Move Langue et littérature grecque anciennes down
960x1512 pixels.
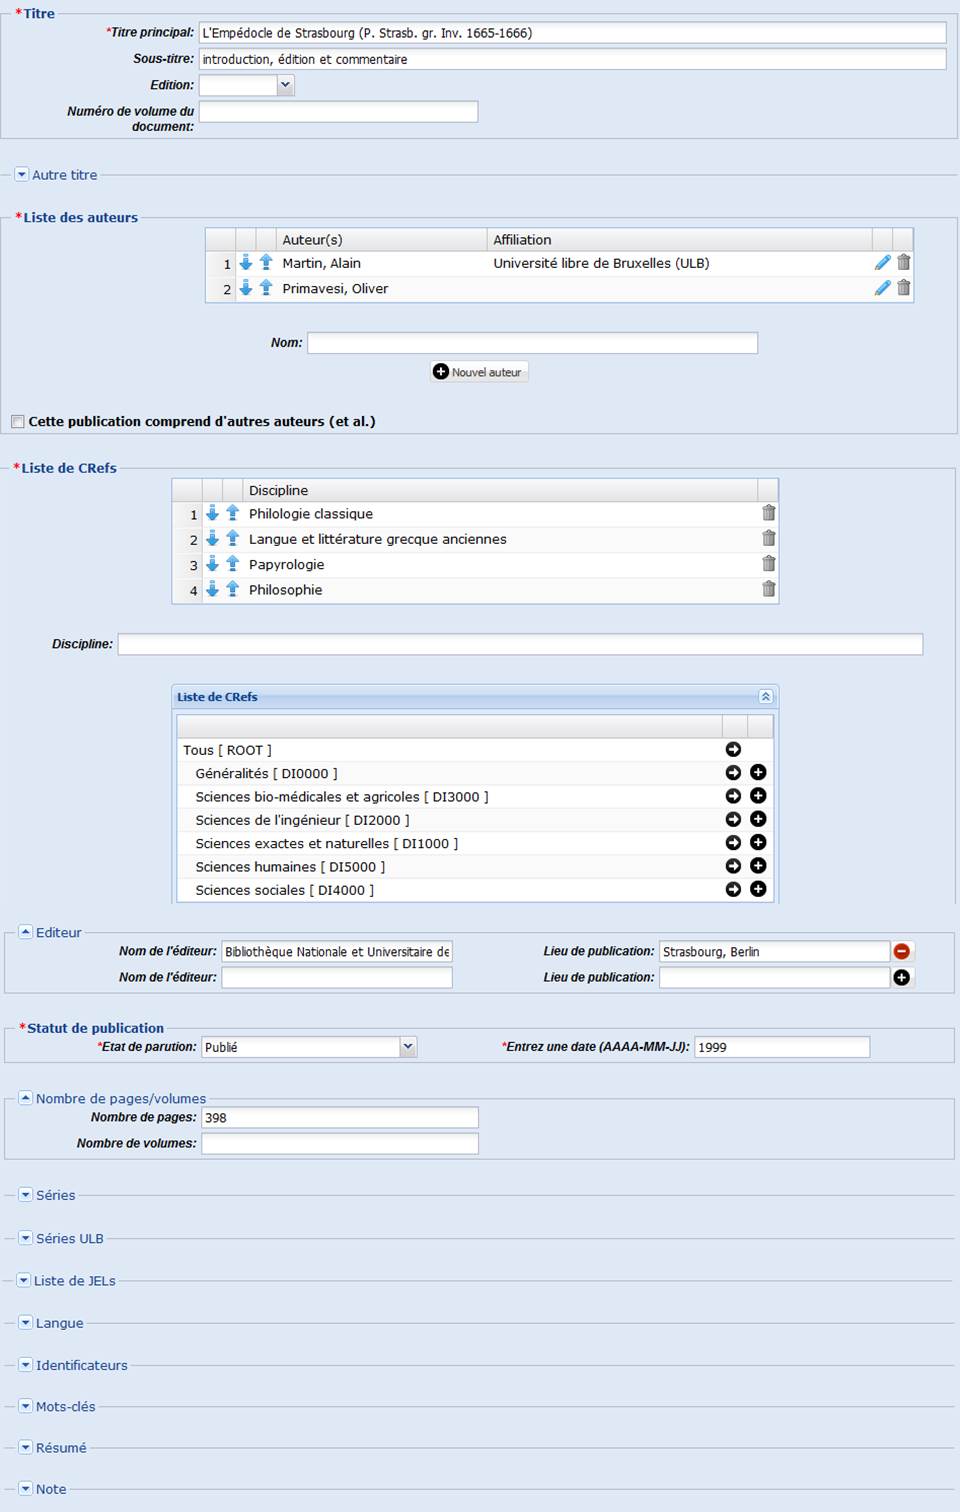(x=212, y=539)
